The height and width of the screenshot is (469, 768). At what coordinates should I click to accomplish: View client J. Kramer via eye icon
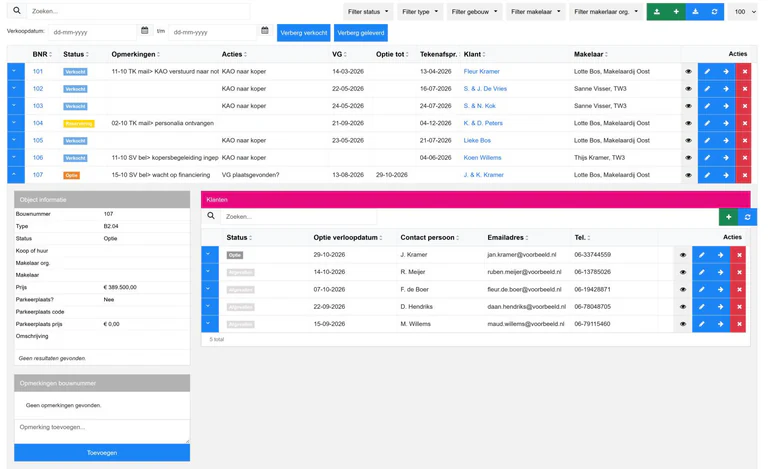[683, 255]
